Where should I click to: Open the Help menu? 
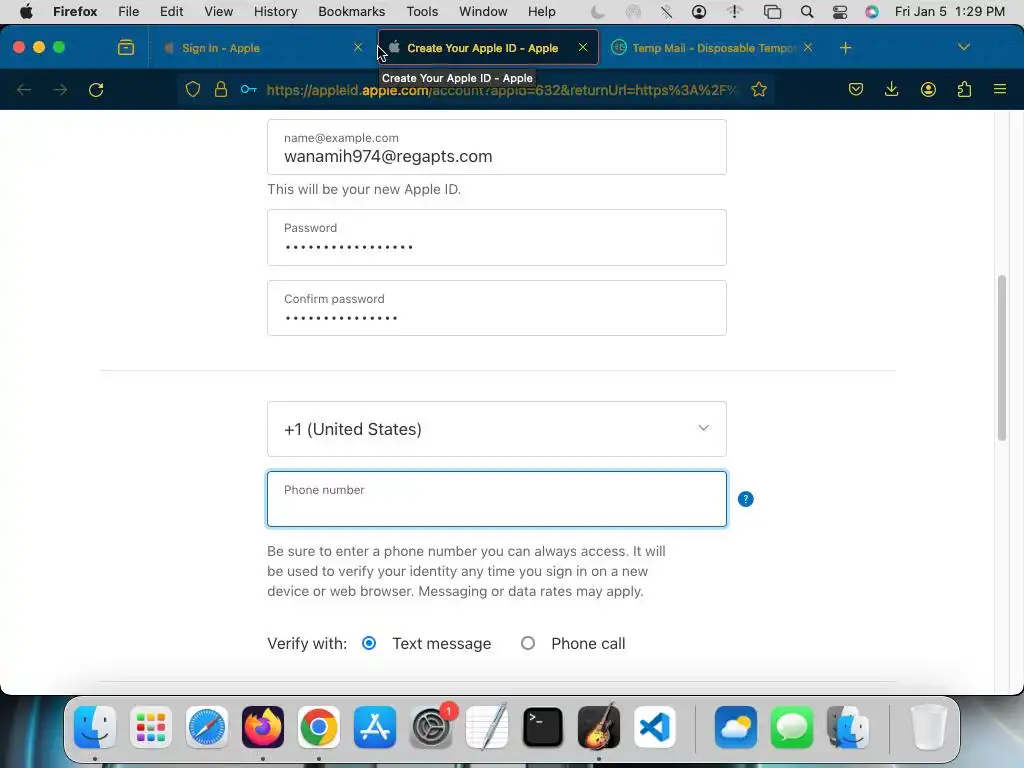541,12
